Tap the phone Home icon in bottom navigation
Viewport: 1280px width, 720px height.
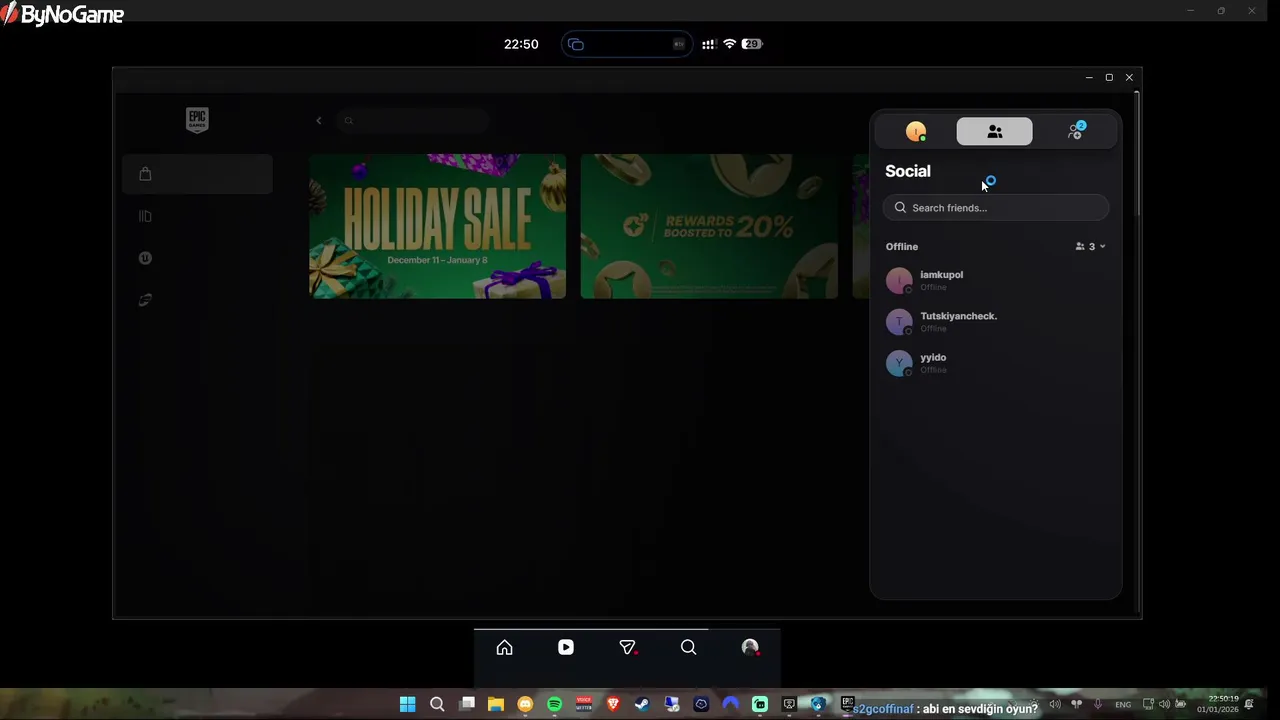(x=504, y=648)
